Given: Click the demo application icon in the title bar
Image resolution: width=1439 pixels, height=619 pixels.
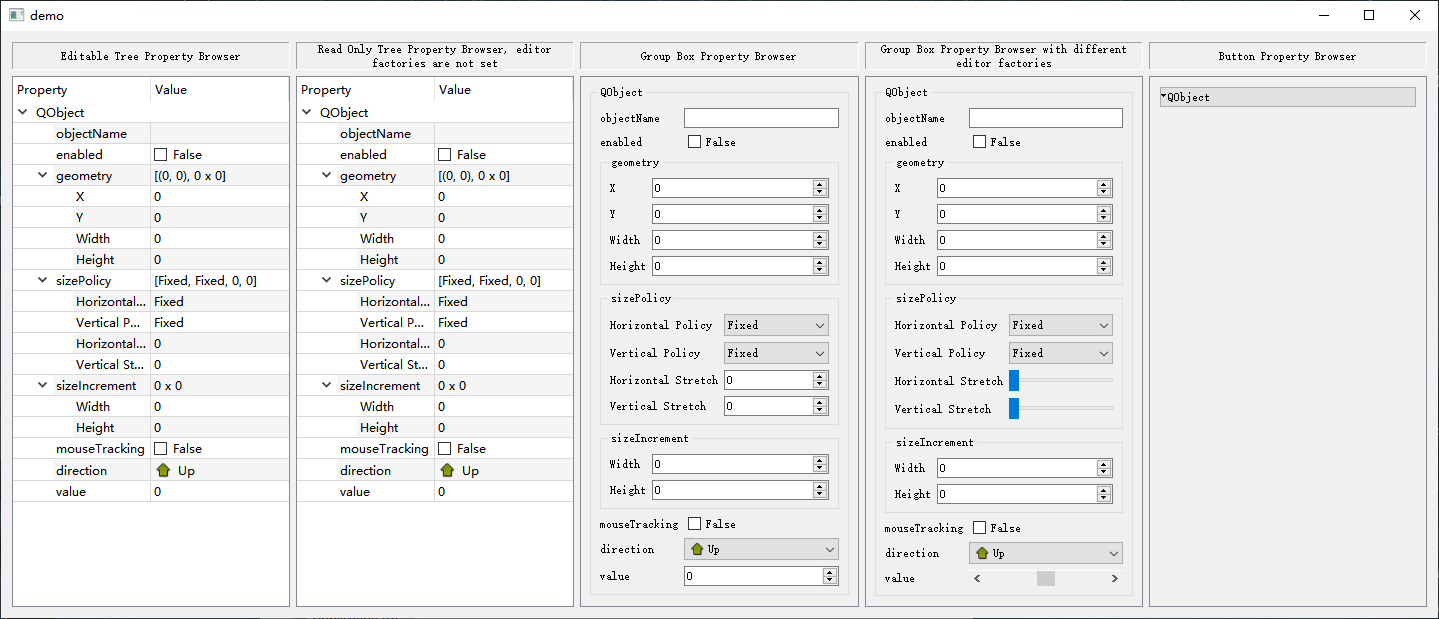Looking at the screenshot, I should click(x=14, y=15).
